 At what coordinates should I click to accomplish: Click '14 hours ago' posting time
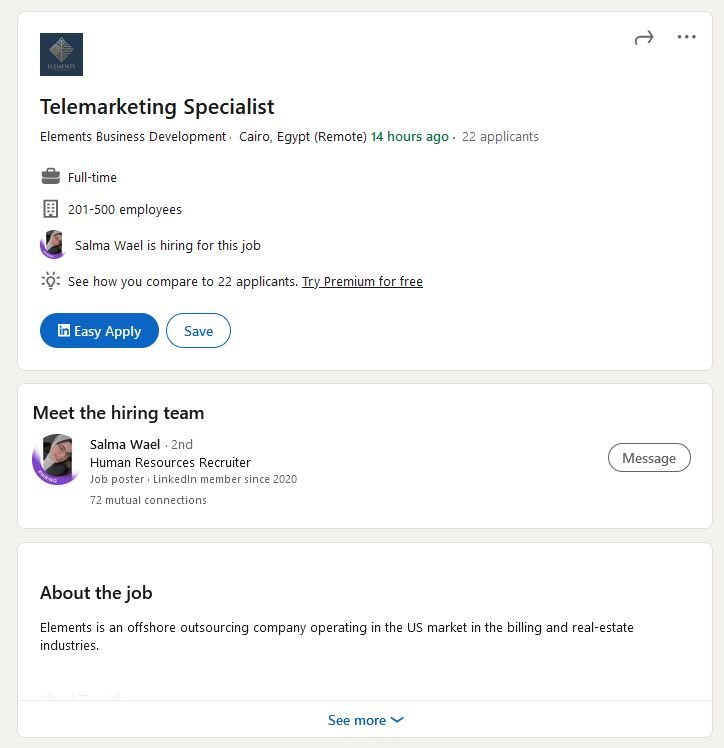pyautogui.click(x=410, y=137)
